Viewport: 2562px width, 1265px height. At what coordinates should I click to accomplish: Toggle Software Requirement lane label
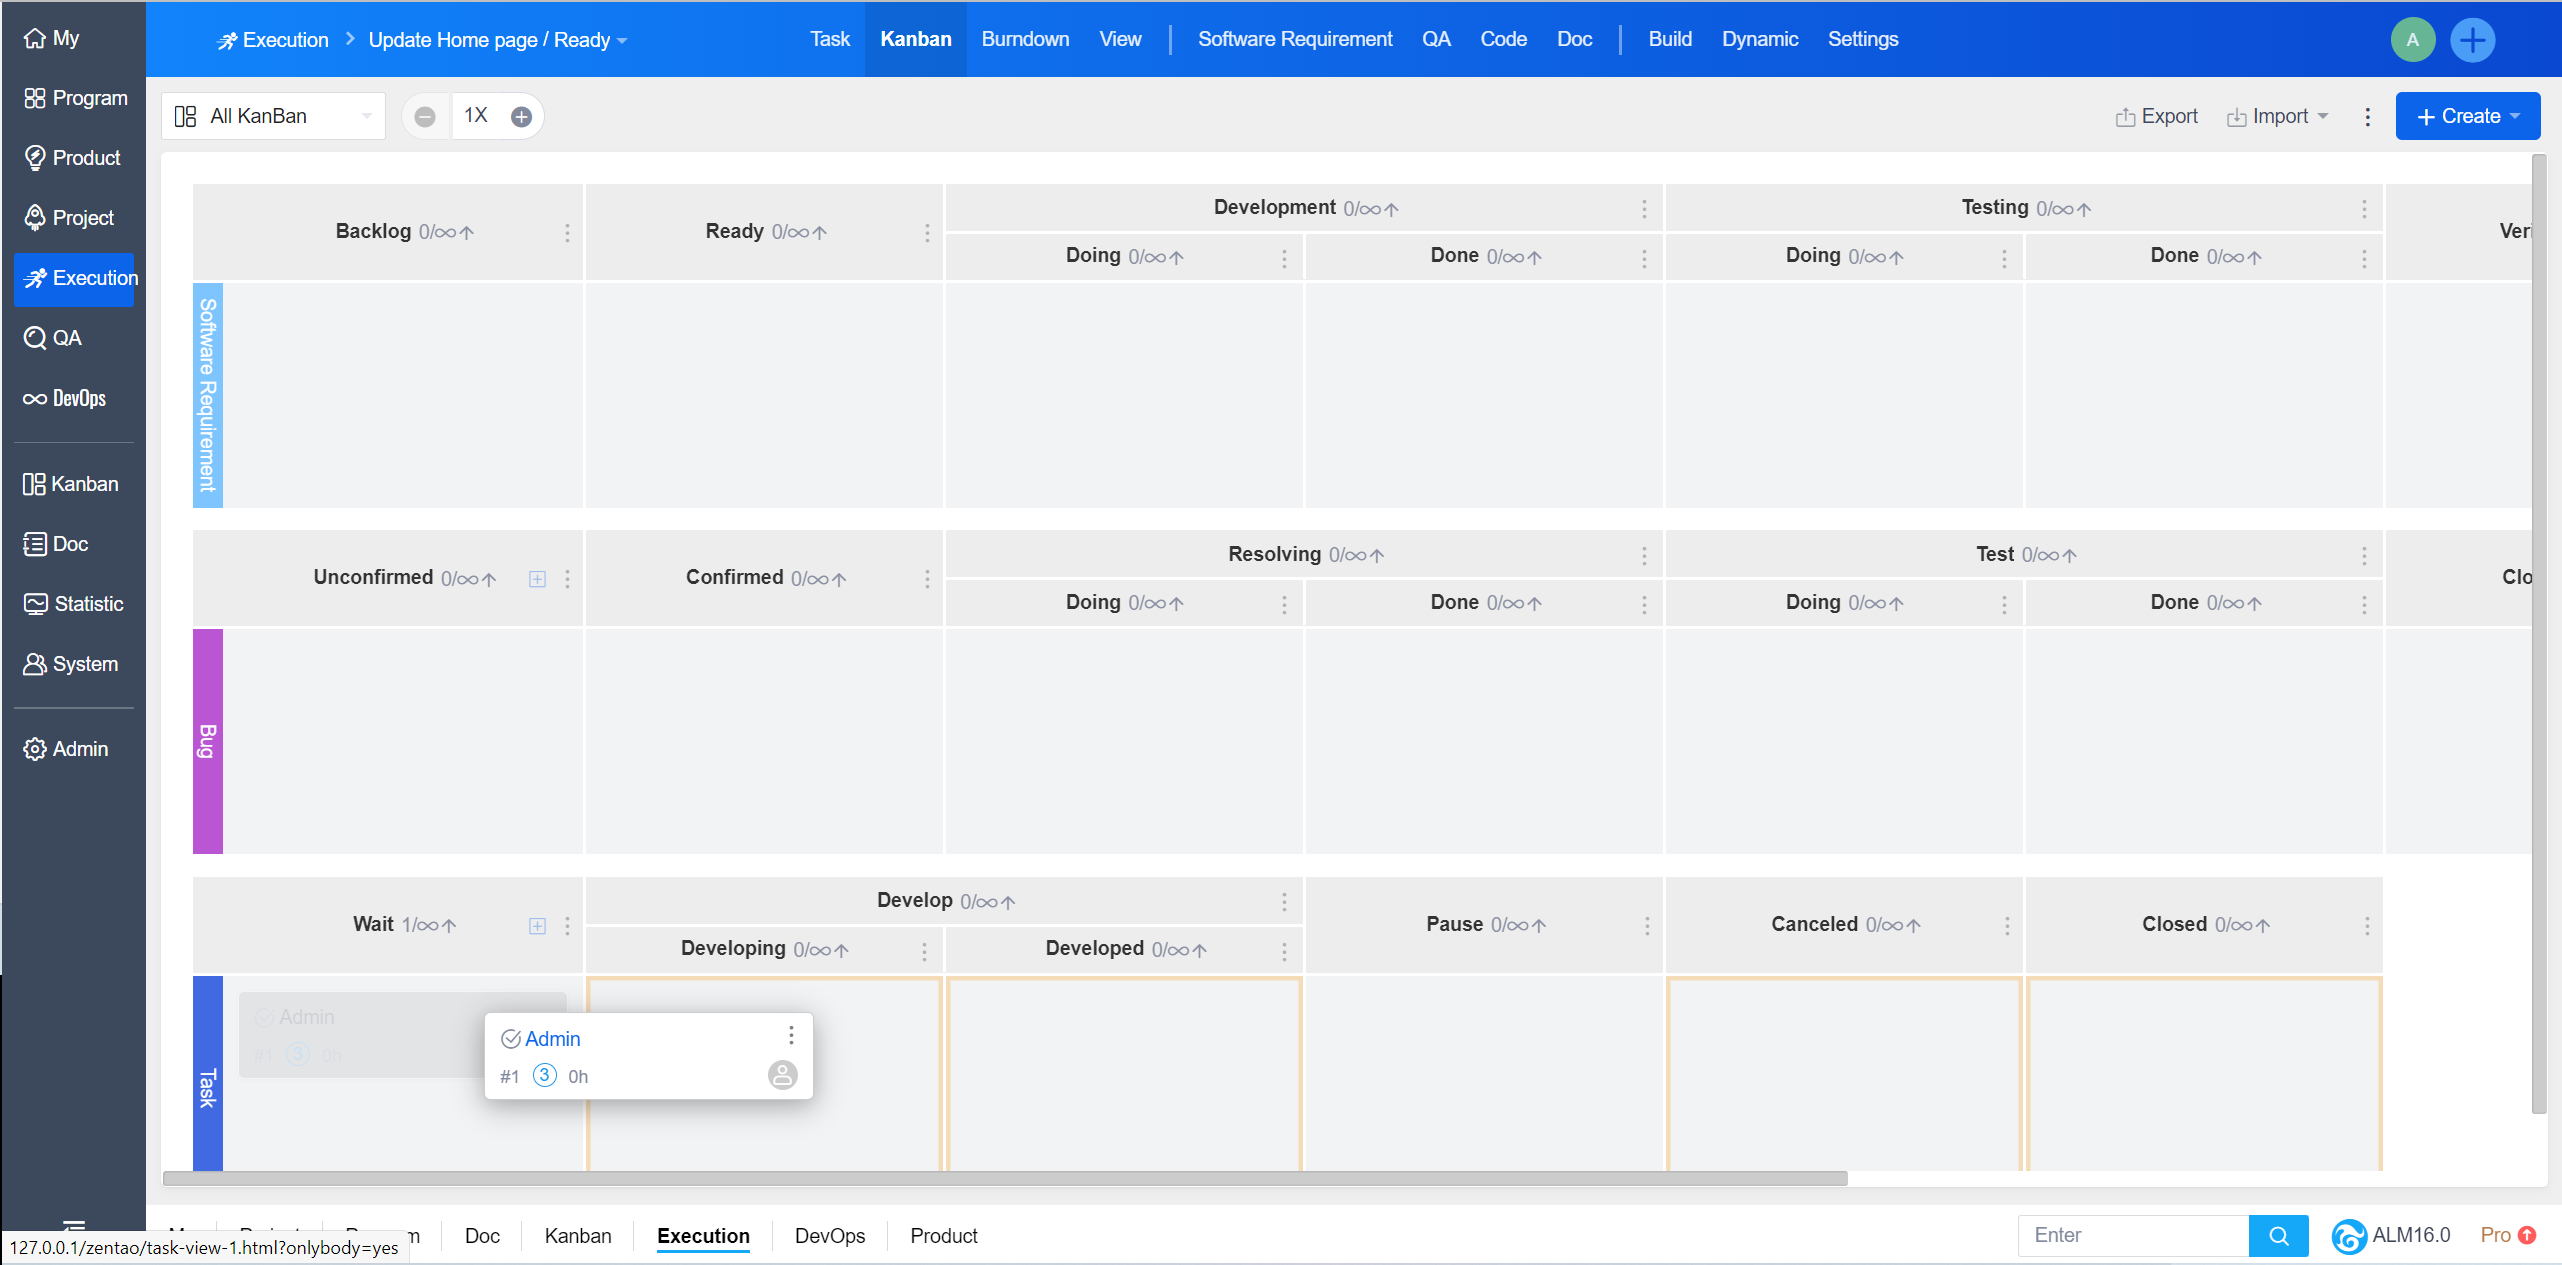(207, 395)
